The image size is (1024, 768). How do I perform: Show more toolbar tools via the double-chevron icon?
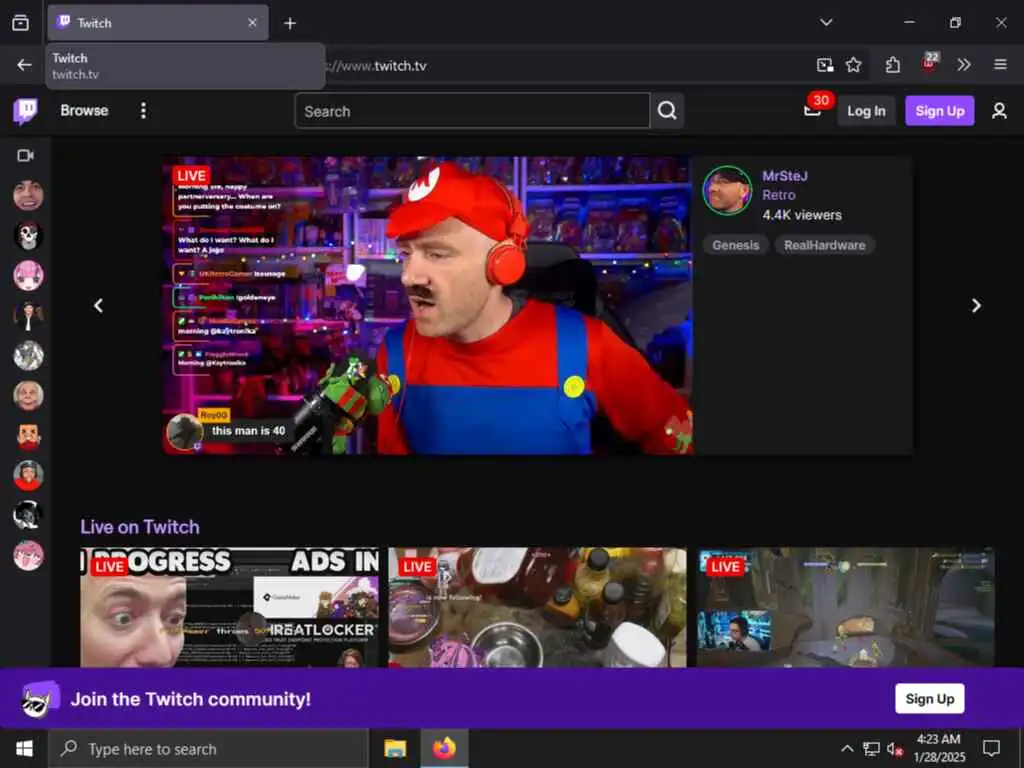tap(964, 65)
